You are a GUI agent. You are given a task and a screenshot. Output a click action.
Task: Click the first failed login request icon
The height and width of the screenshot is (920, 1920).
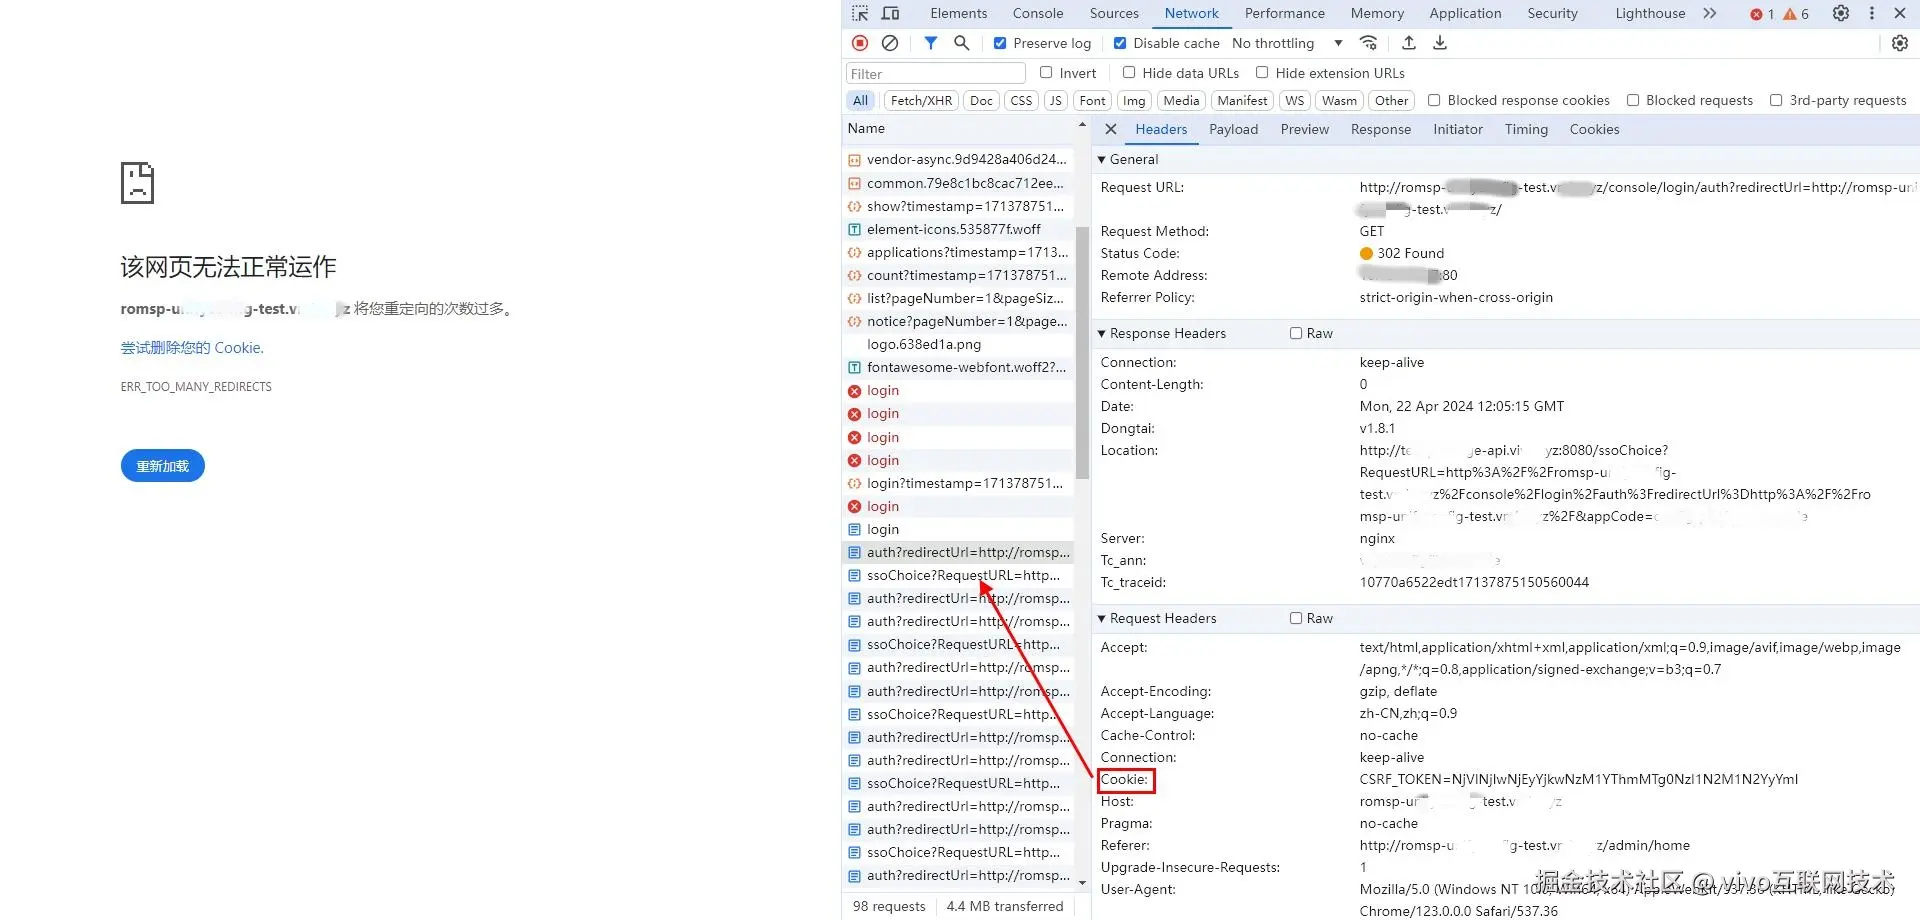[x=854, y=391]
